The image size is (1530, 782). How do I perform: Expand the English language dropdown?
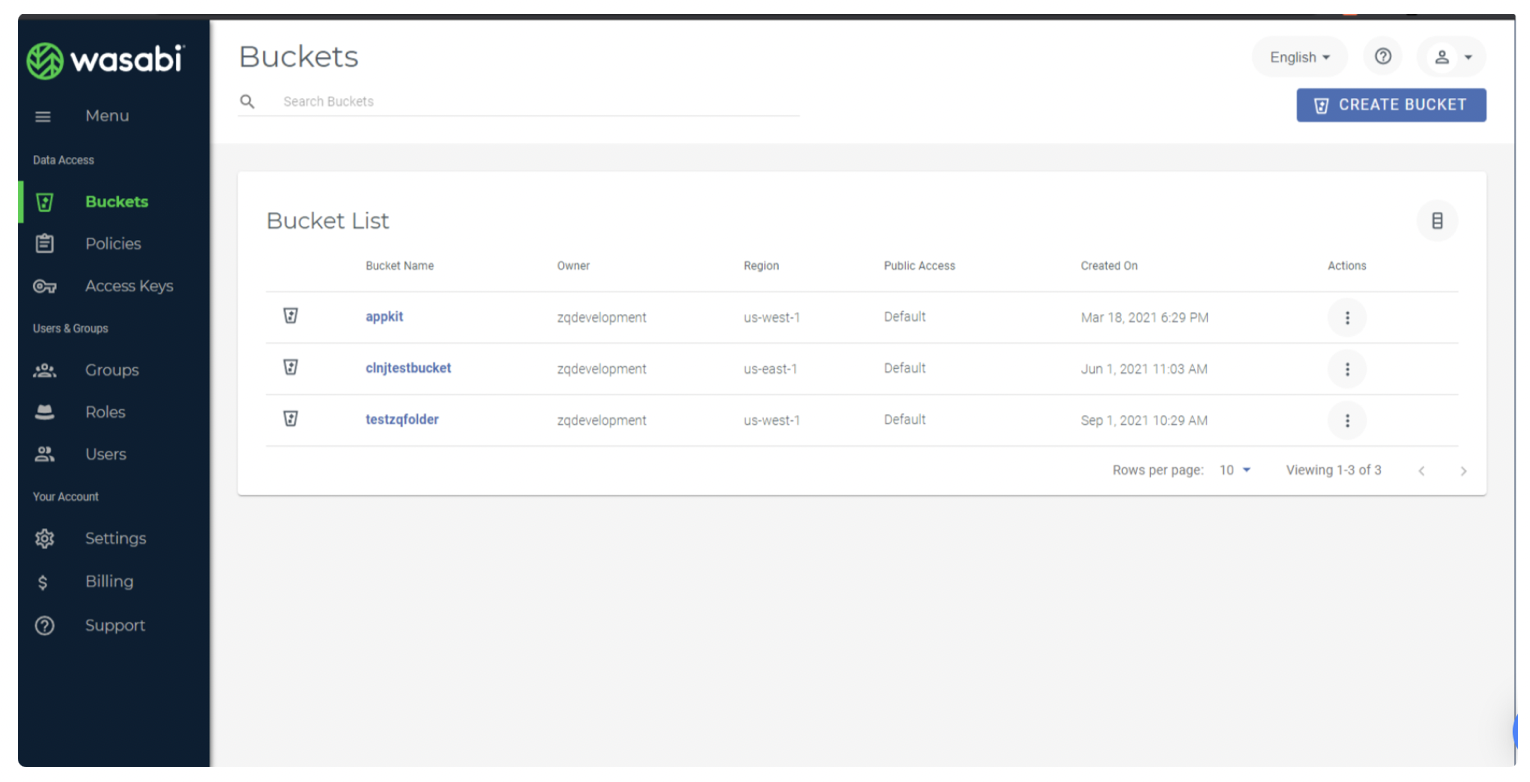point(1299,57)
